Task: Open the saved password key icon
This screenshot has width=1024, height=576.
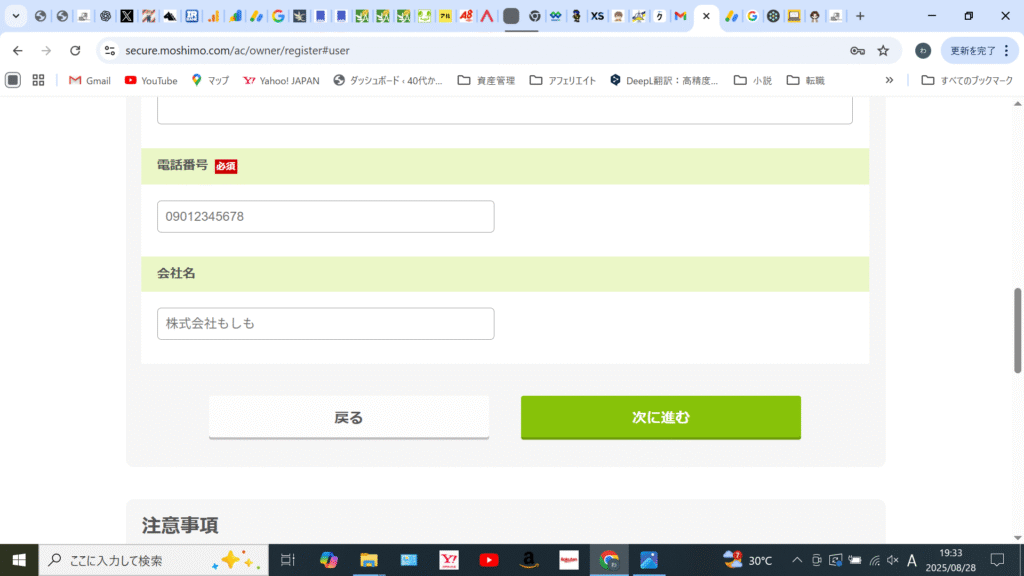Action: pos(857,50)
